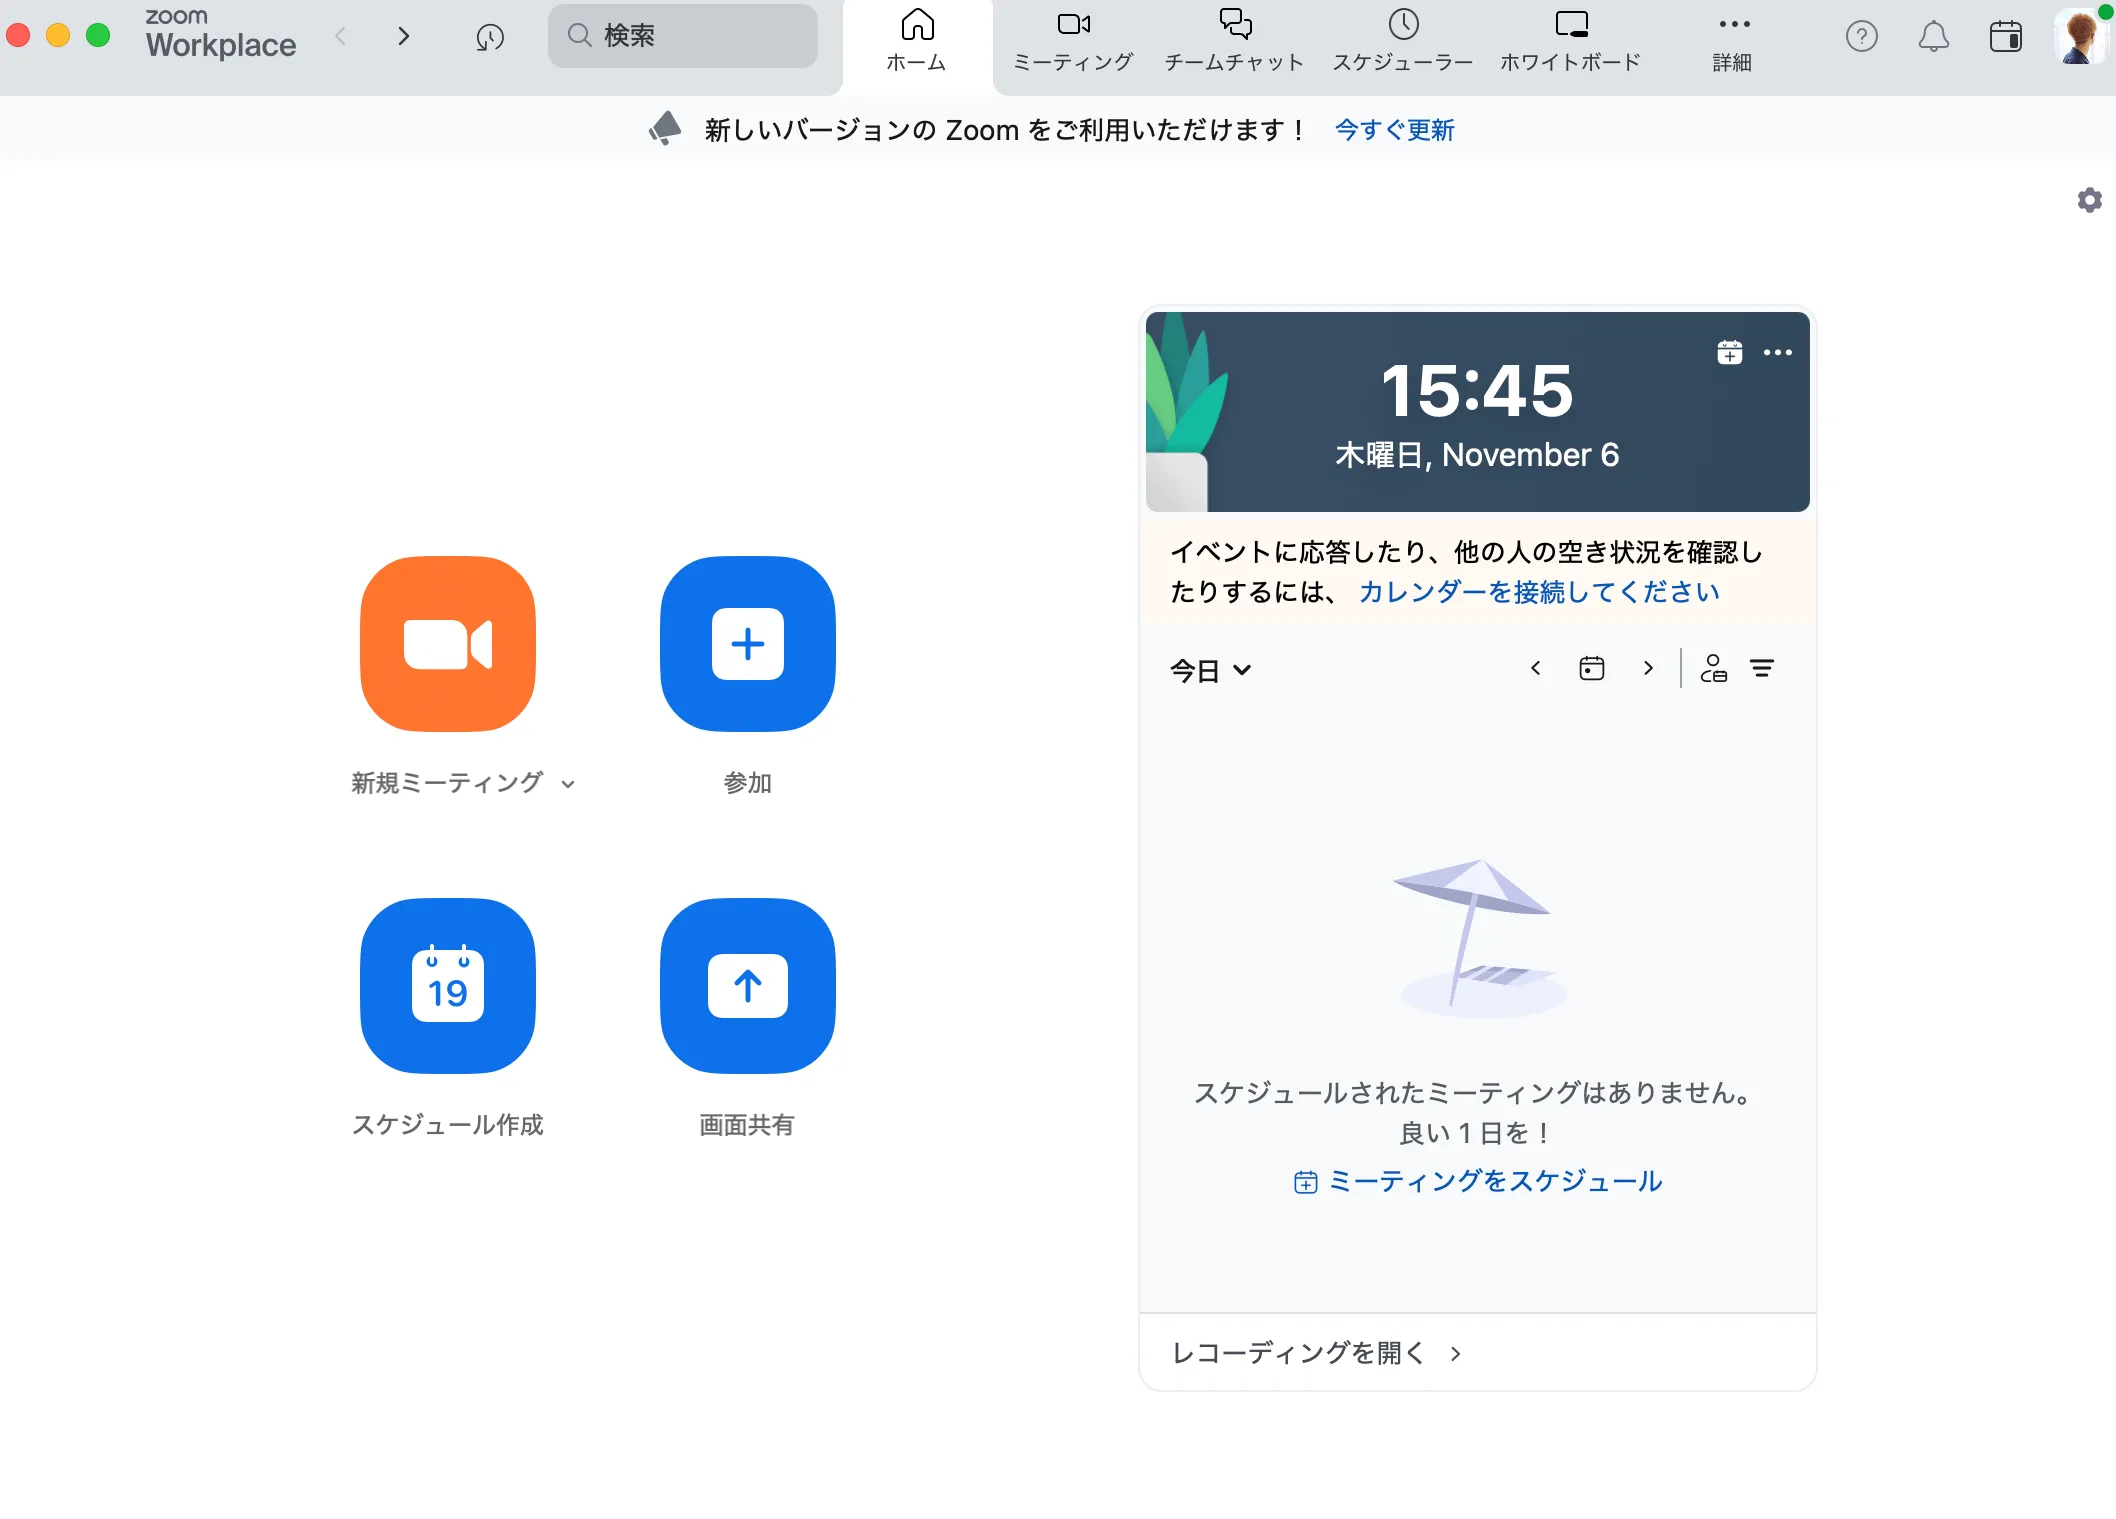Image resolution: width=2116 pixels, height=1519 pixels.
Task: Click the 参加 (Join) icon
Action: point(747,643)
